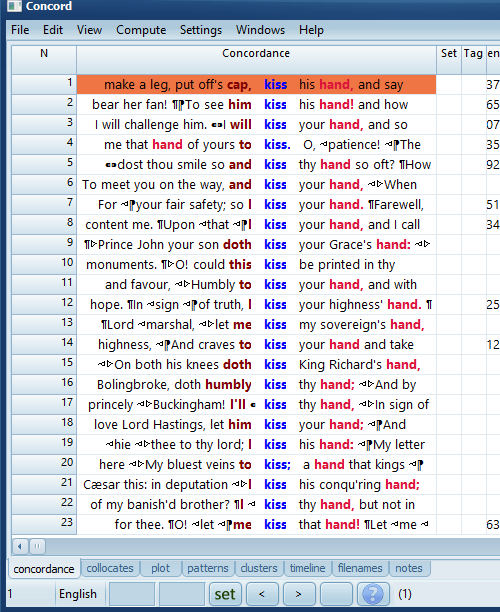Click the Concord application icon in title bar

coord(14,6)
